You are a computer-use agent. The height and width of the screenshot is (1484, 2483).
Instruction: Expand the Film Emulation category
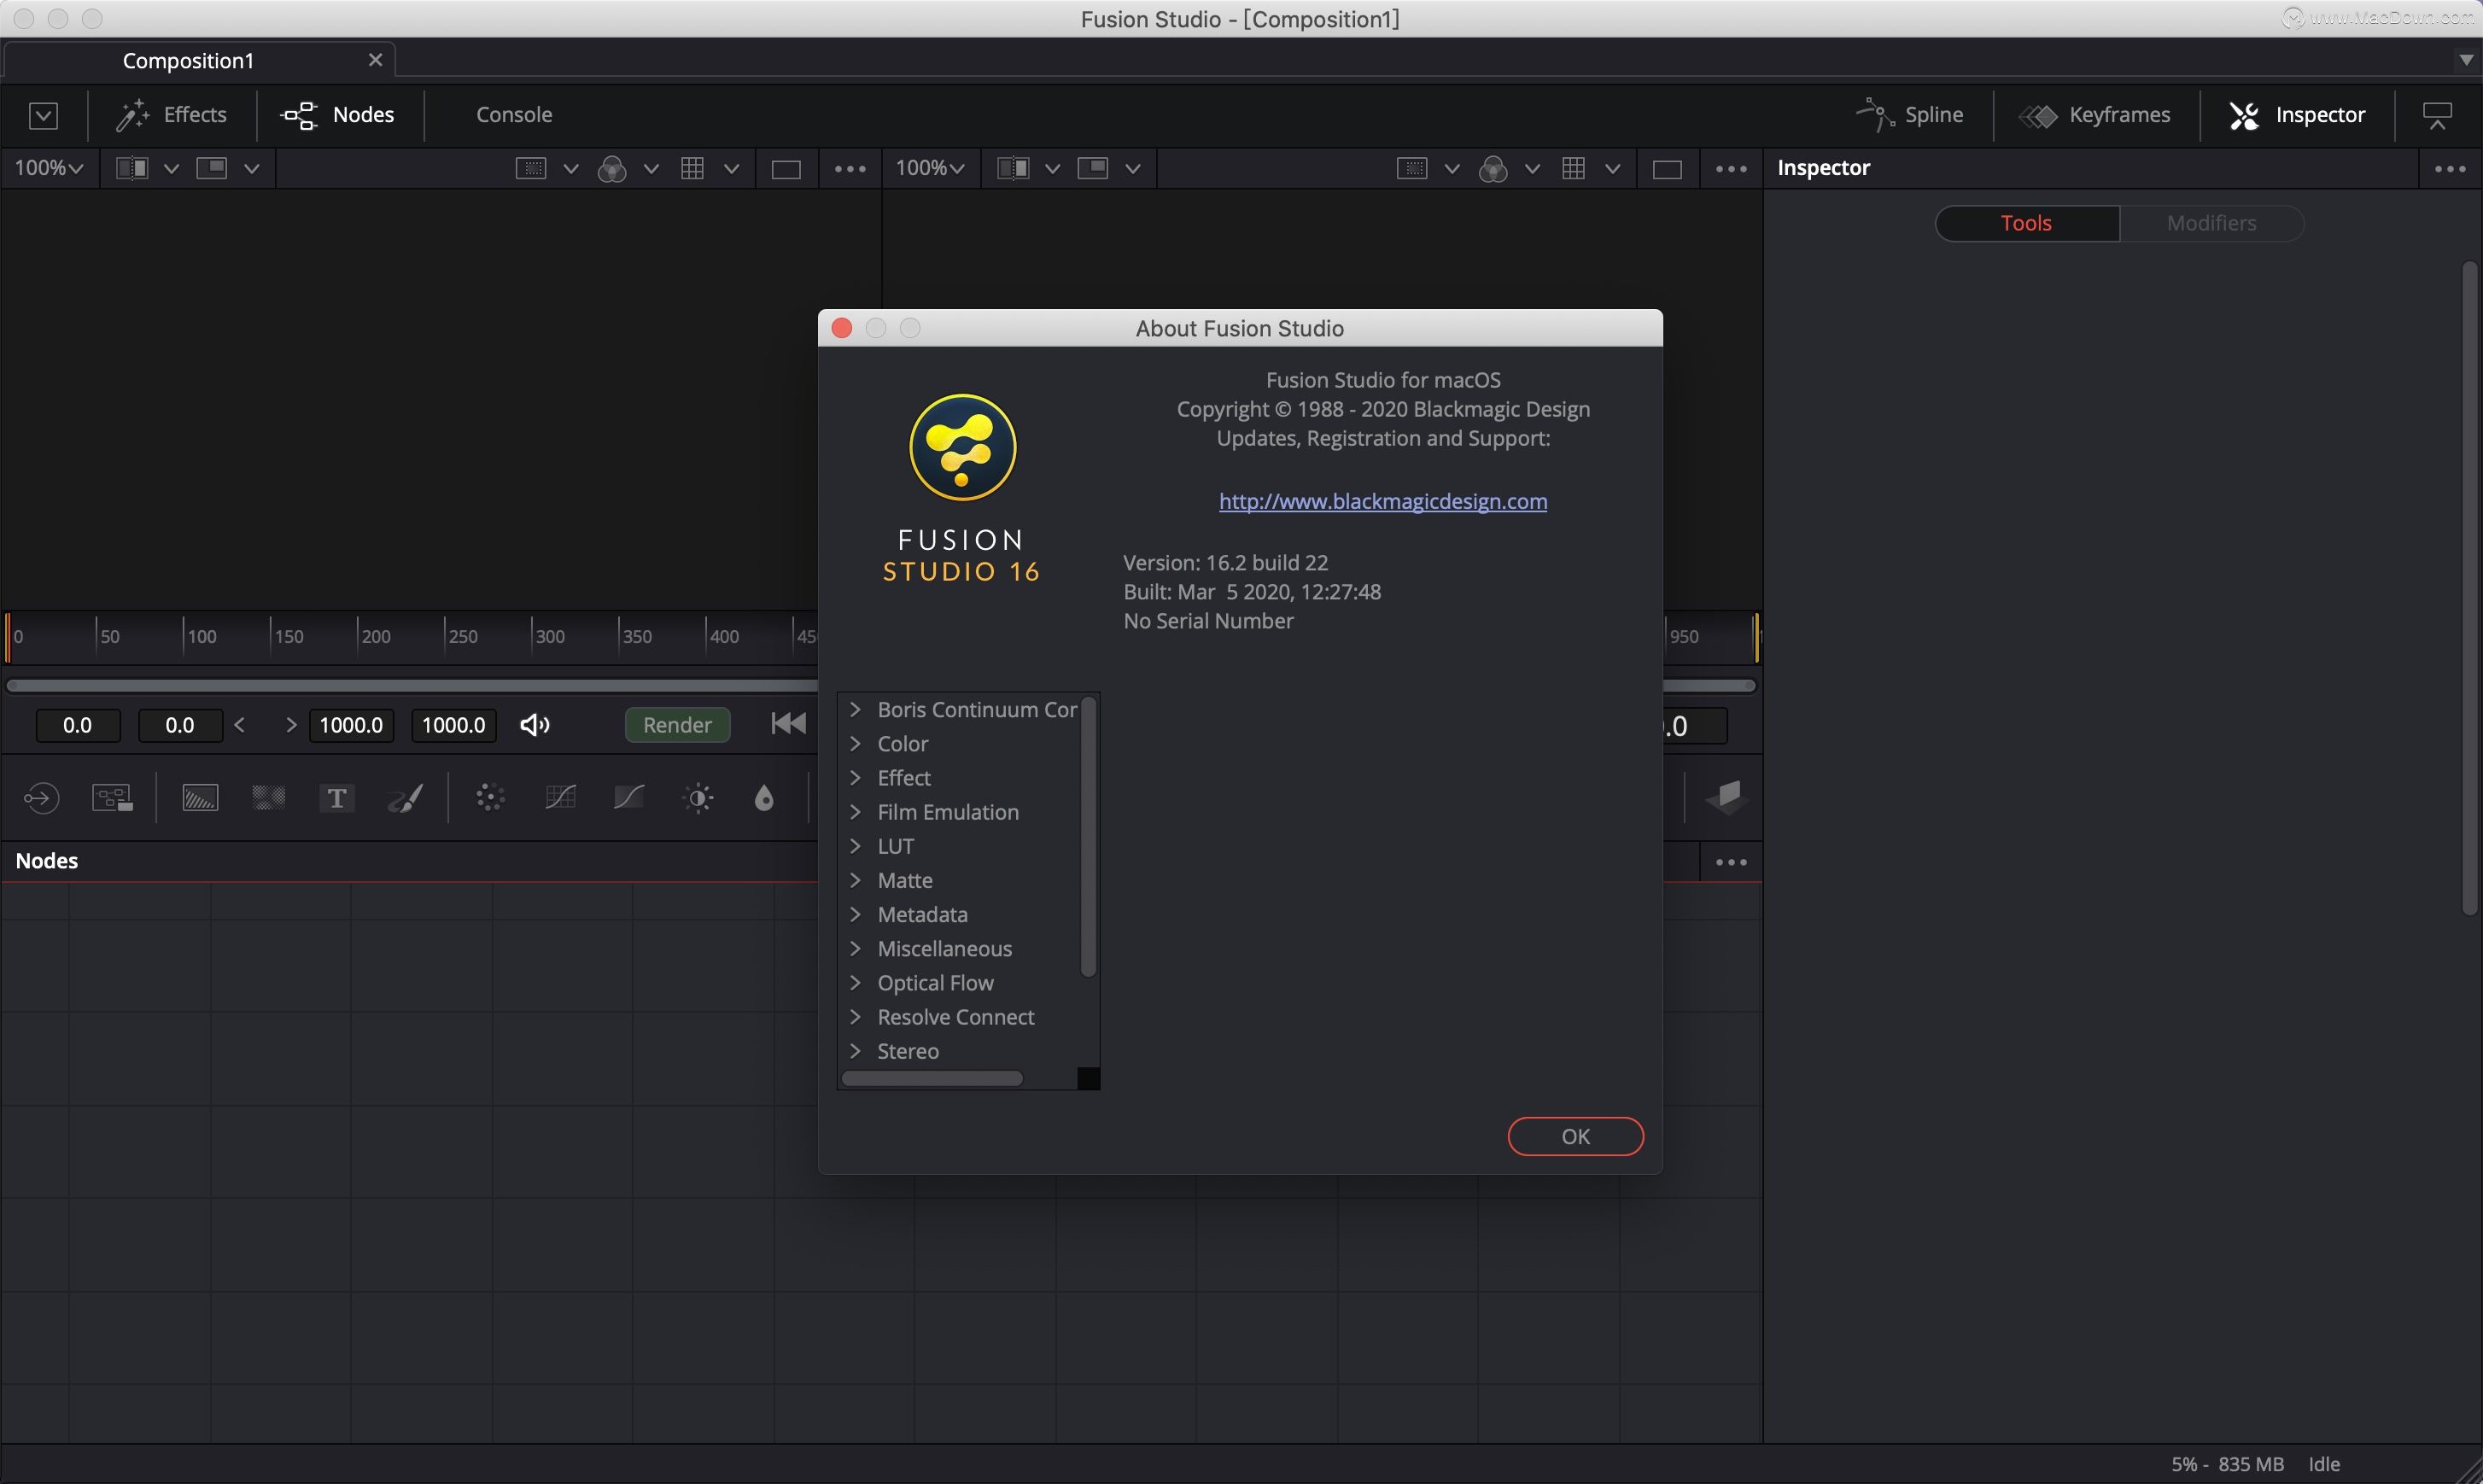855,811
